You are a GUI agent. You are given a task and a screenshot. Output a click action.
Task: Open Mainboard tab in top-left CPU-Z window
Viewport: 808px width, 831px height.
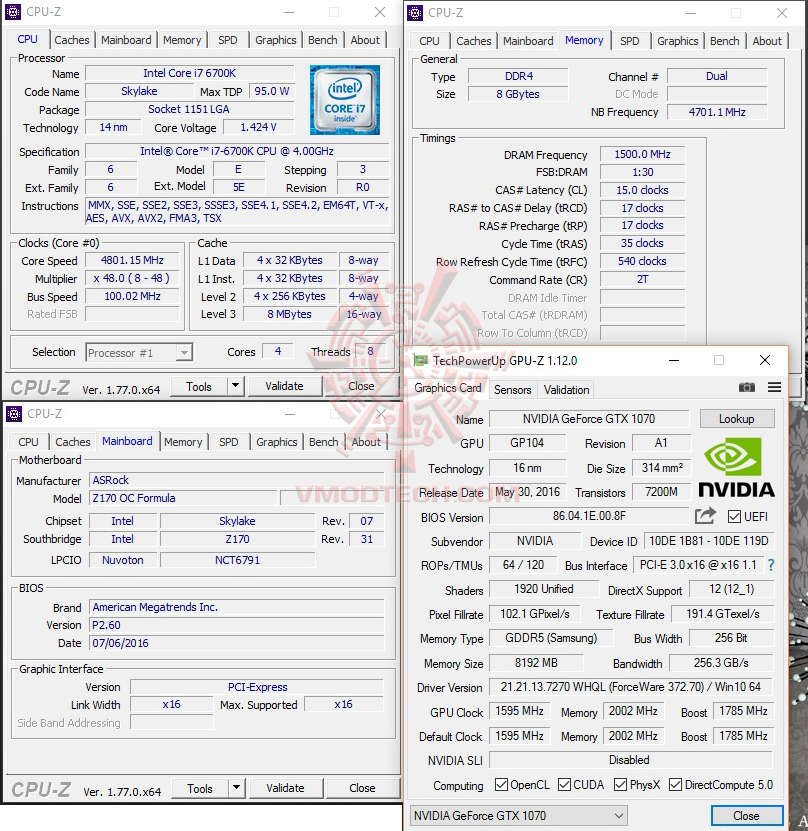126,40
